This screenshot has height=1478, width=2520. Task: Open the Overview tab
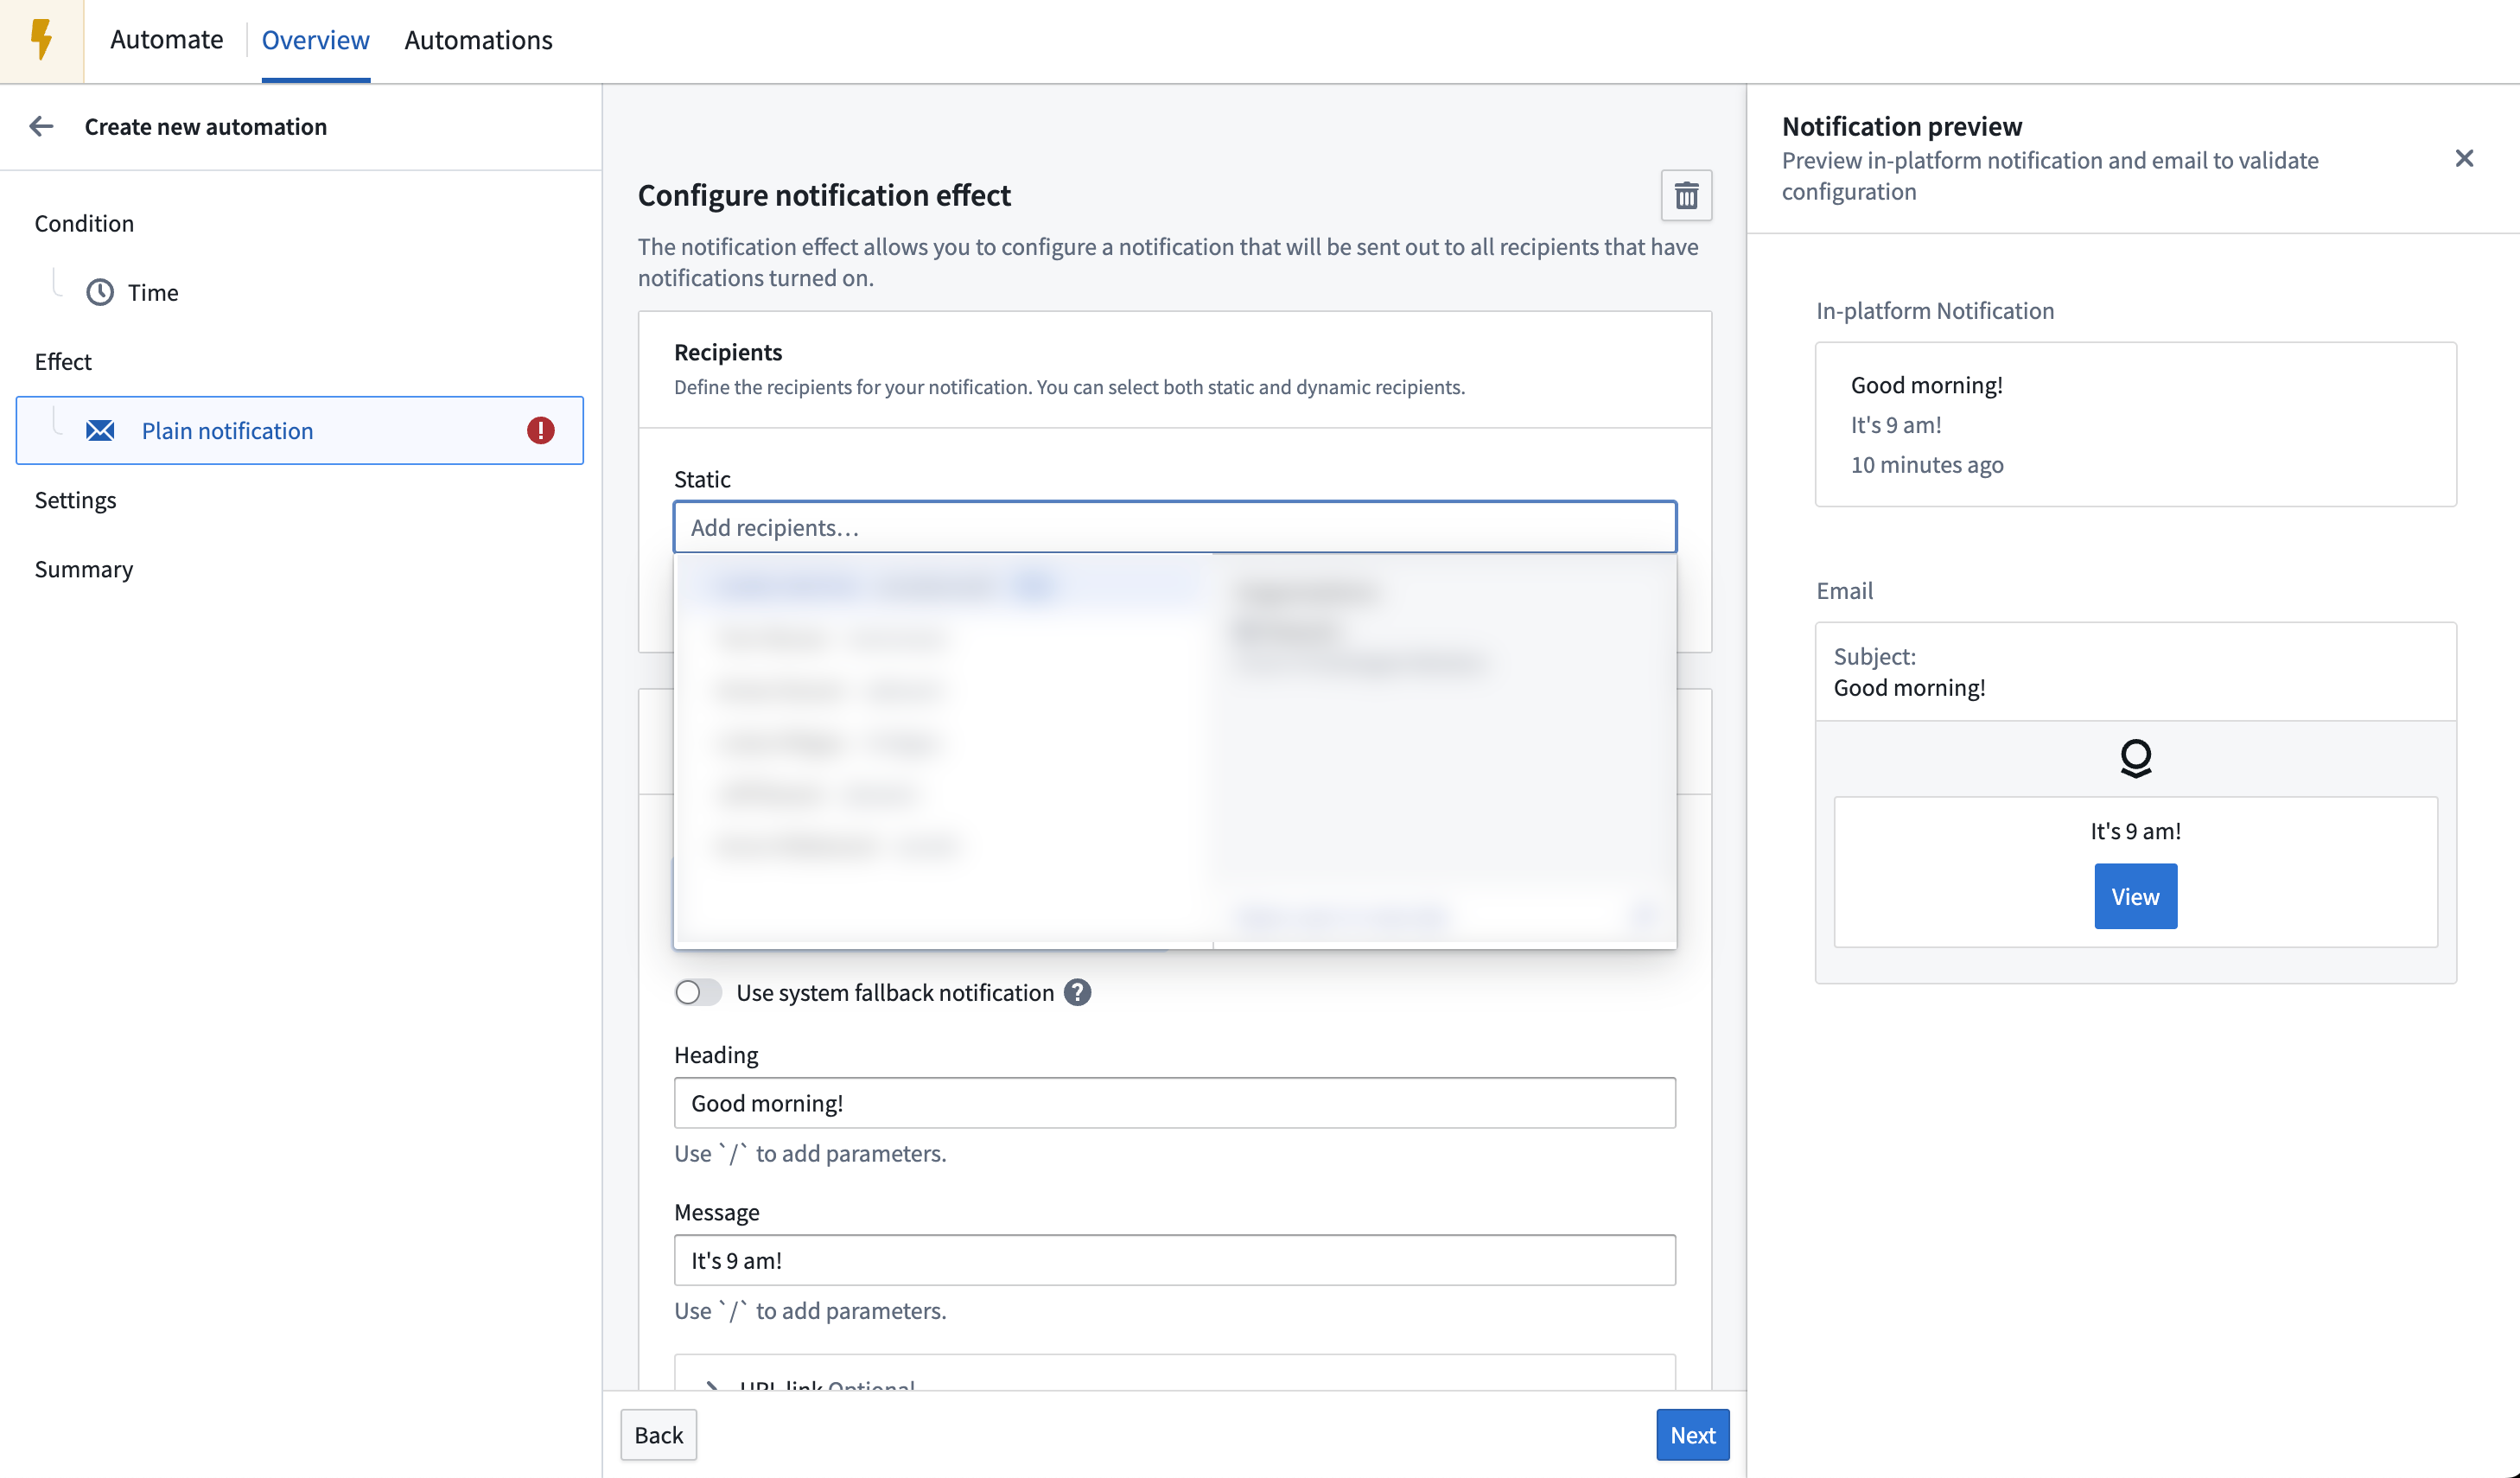coord(315,40)
